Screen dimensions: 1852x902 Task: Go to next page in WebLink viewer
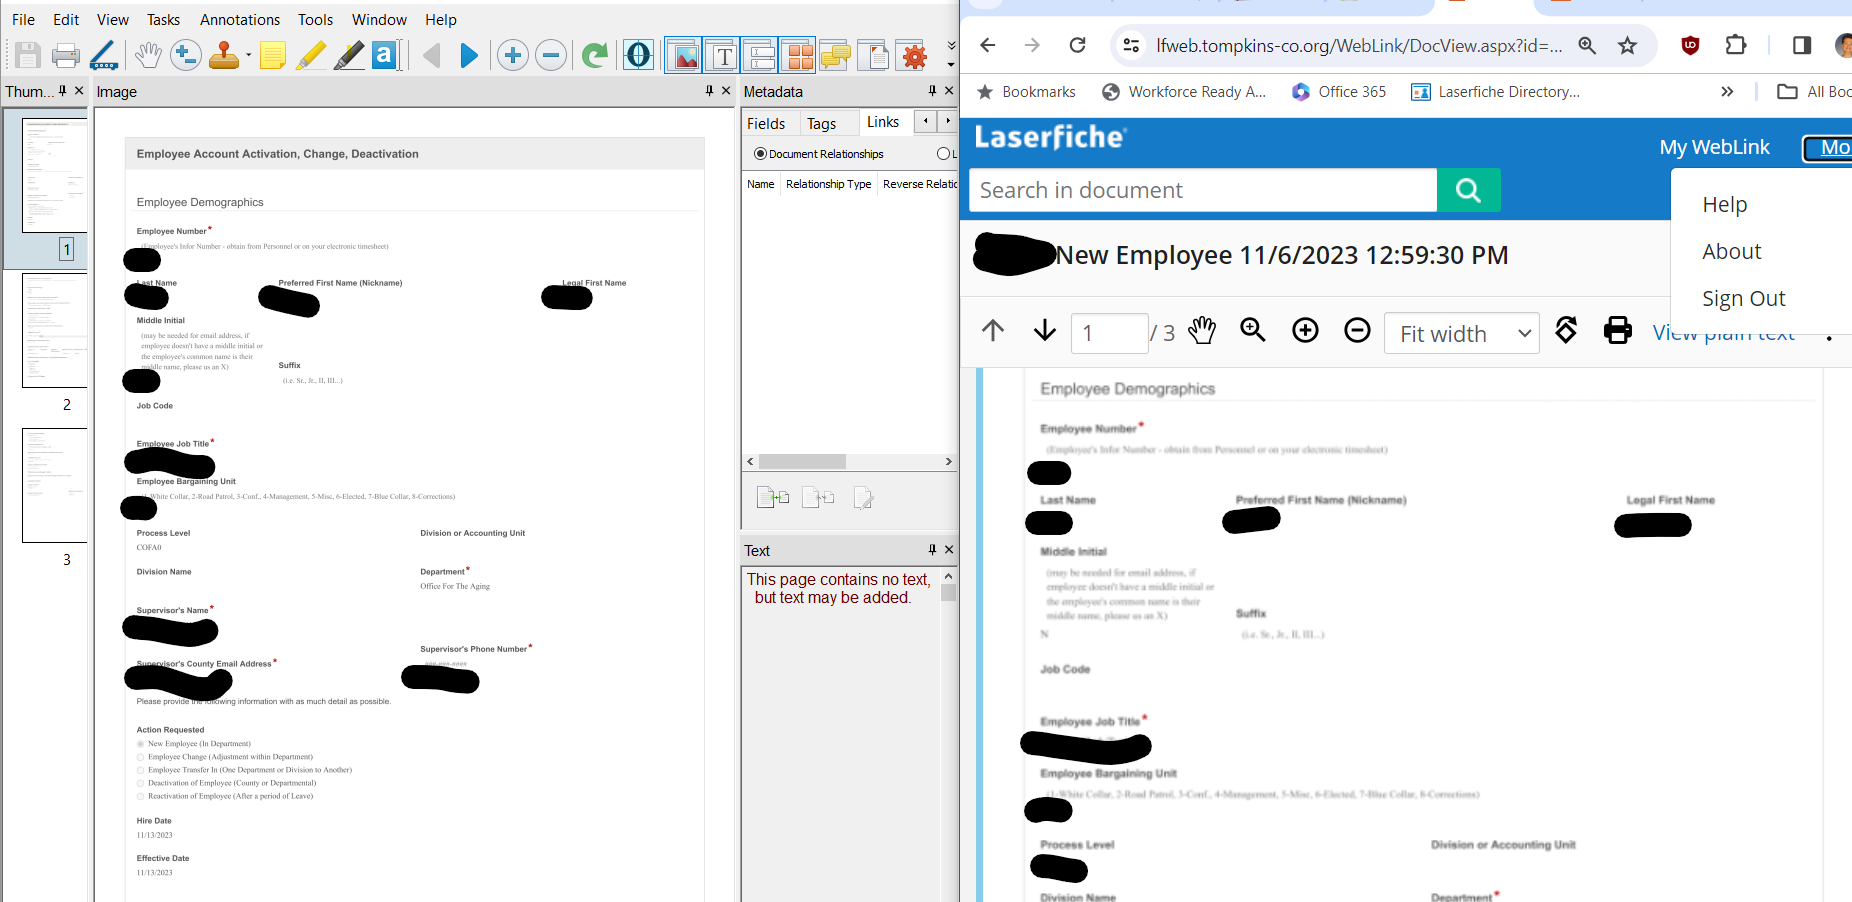(x=1045, y=330)
